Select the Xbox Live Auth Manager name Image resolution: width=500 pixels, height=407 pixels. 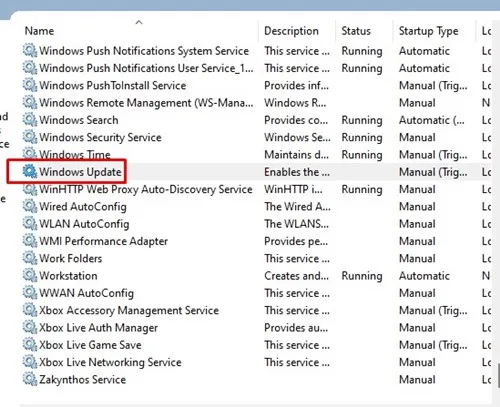click(98, 328)
